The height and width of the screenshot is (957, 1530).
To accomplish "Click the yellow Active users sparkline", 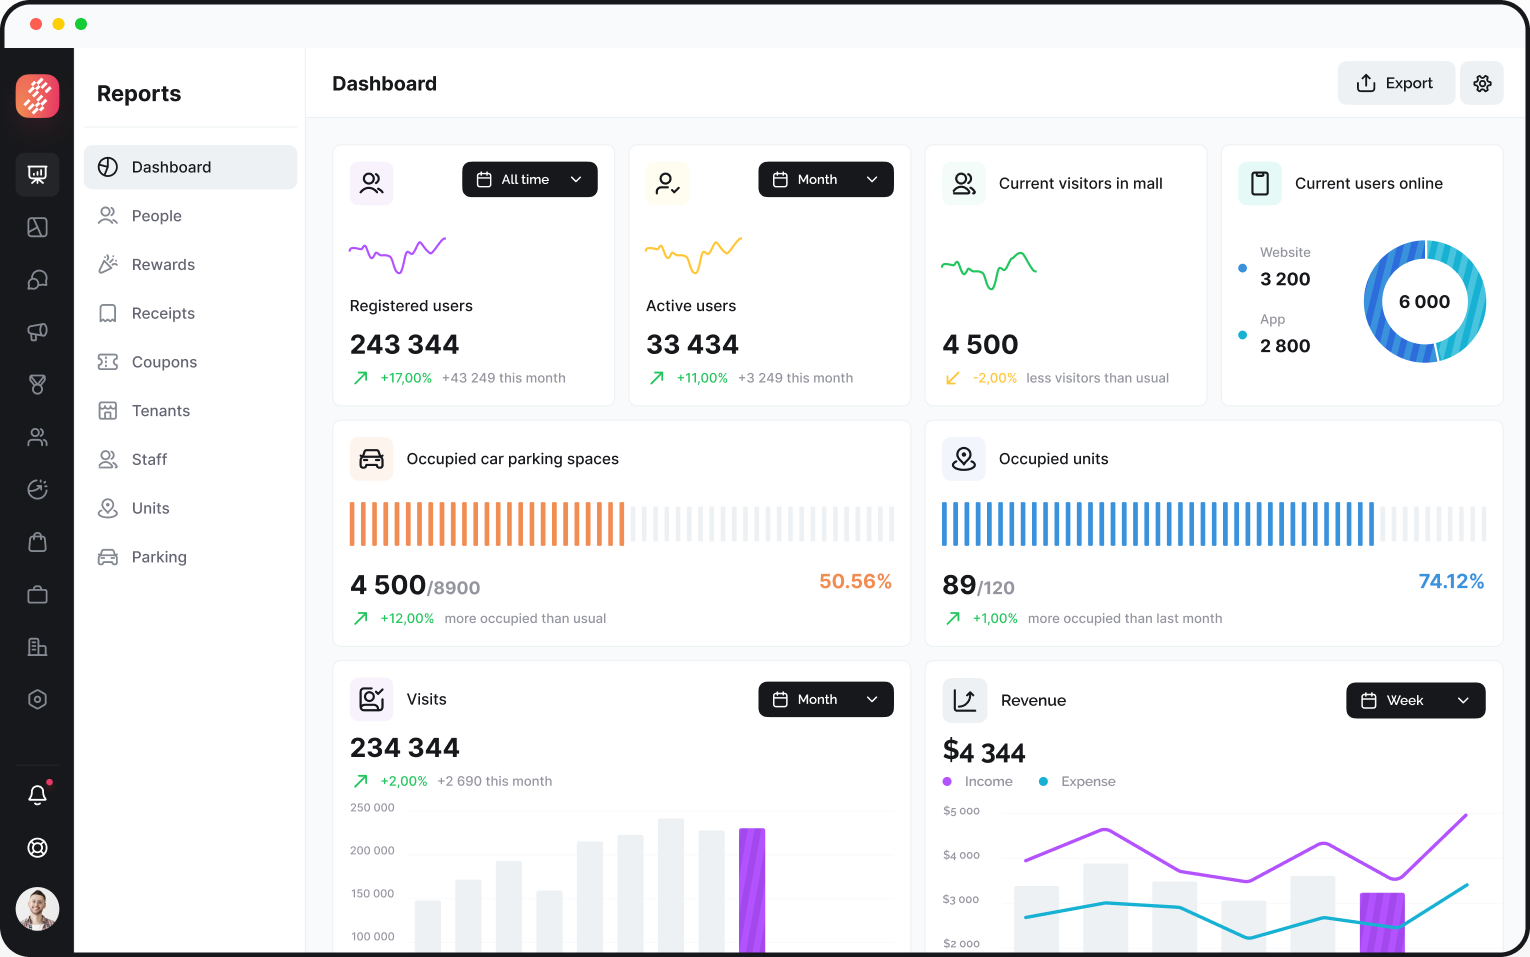I will point(693,255).
